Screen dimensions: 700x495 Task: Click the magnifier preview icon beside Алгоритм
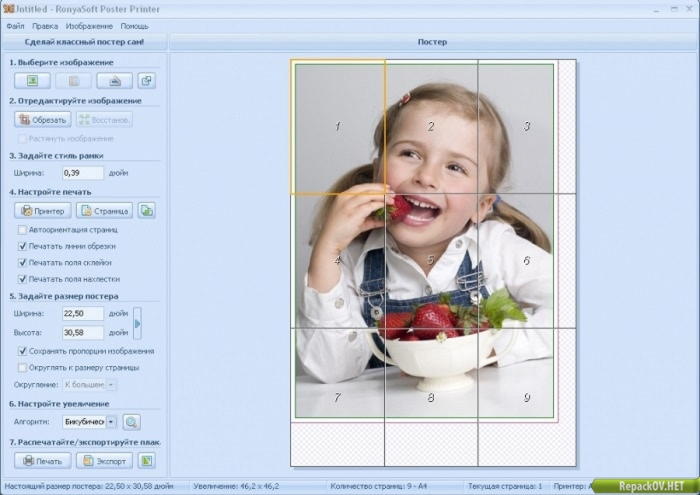[x=132, y=422]
